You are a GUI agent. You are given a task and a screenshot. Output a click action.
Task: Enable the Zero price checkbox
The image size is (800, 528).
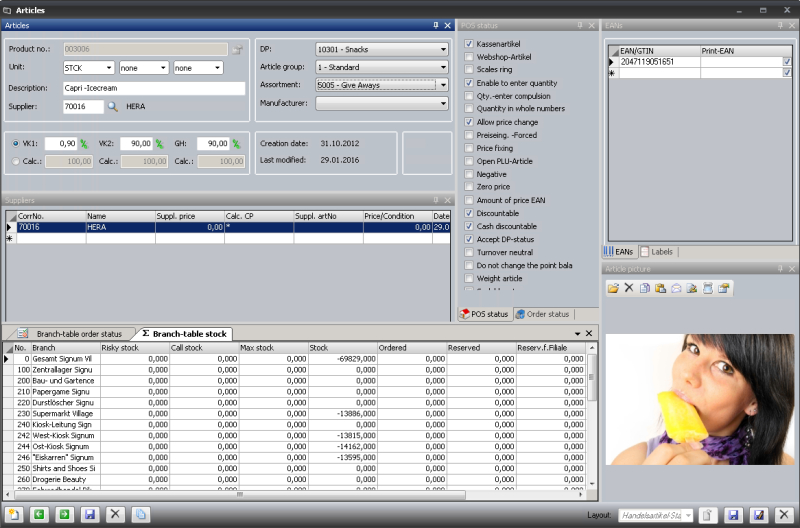pos(469,187)
